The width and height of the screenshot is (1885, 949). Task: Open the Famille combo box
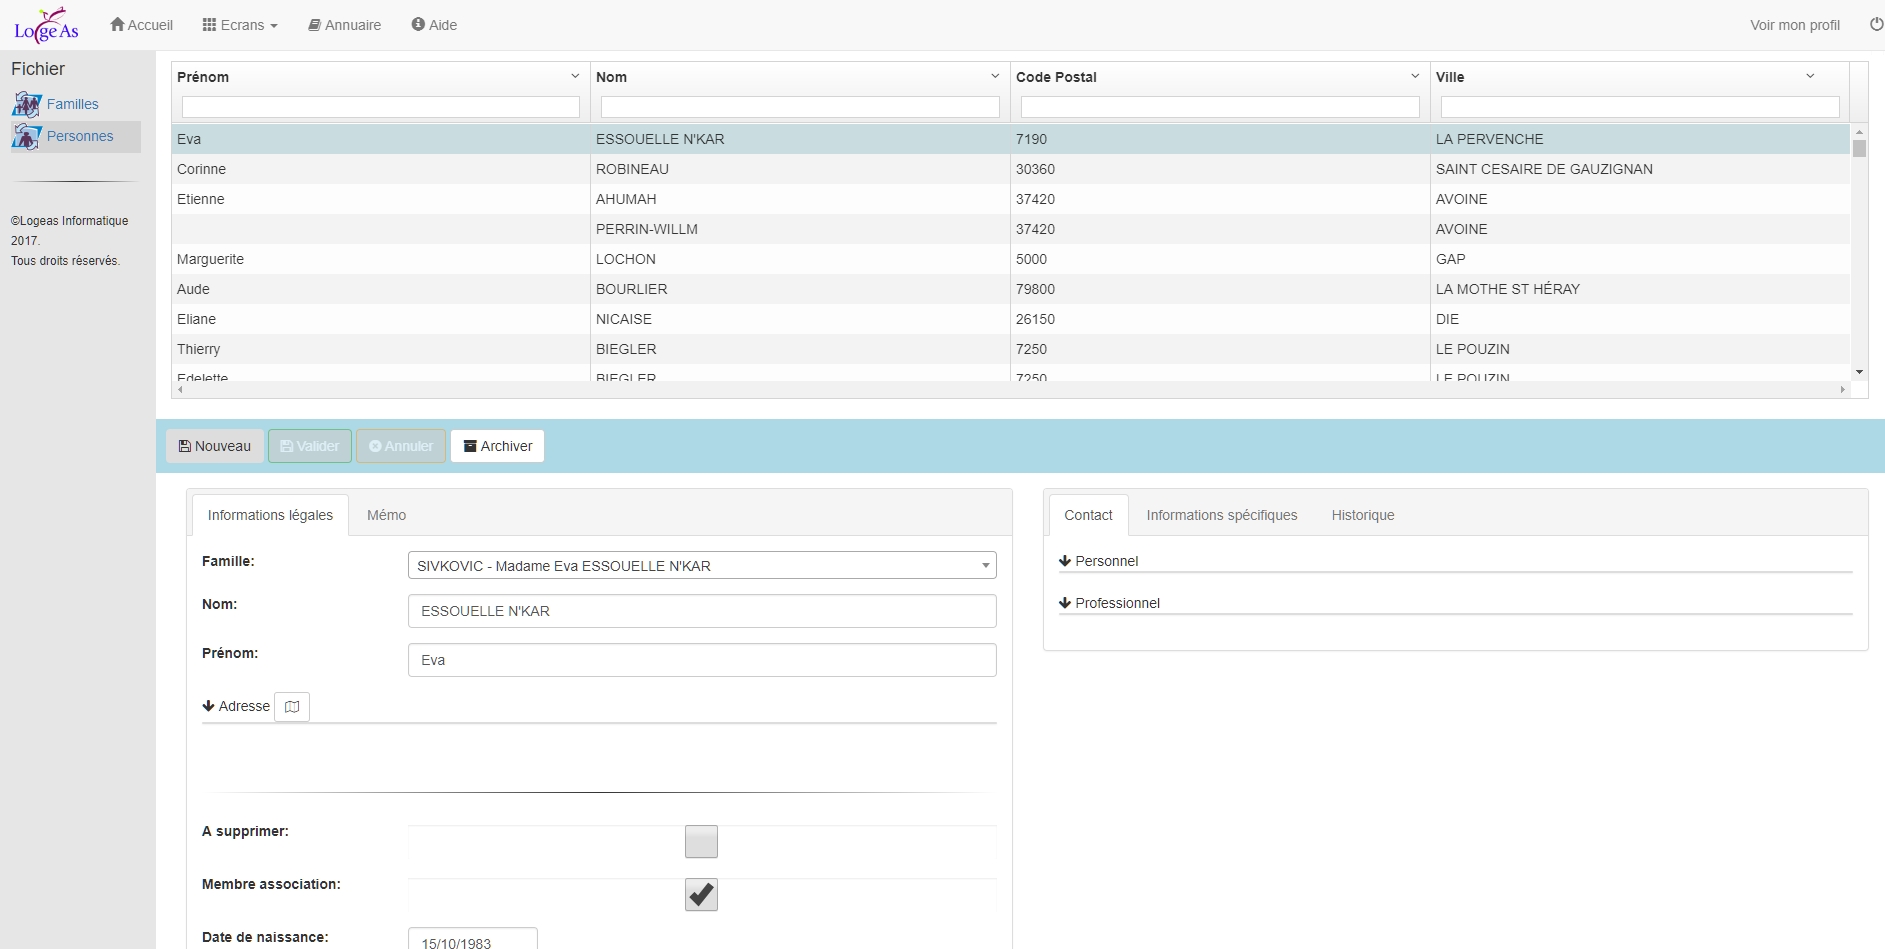click(x=701, y=566)
